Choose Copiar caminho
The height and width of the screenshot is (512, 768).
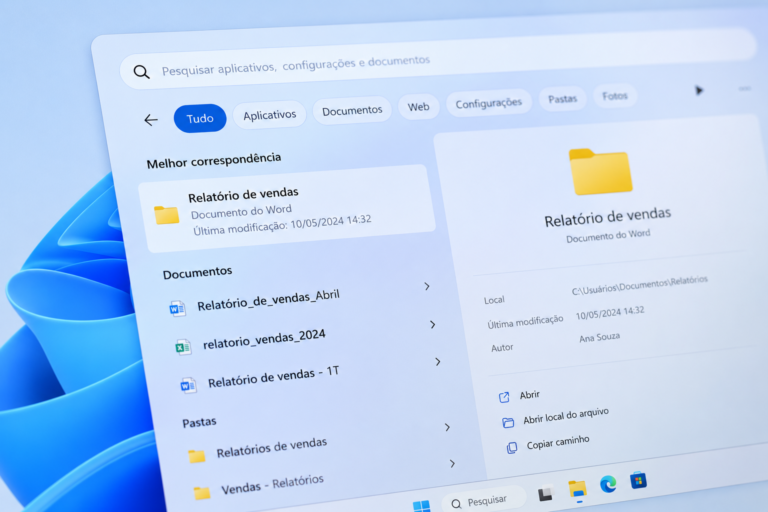tap(558, 442)
